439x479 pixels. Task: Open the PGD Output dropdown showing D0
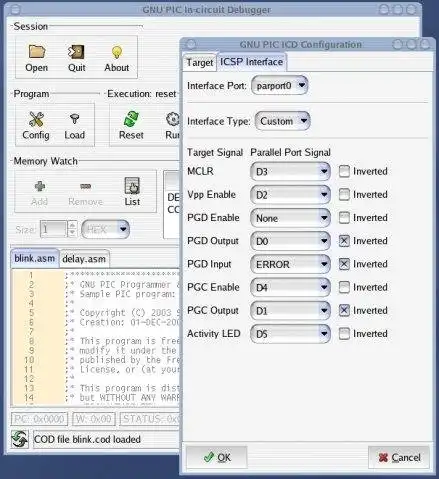coord(290,241)
